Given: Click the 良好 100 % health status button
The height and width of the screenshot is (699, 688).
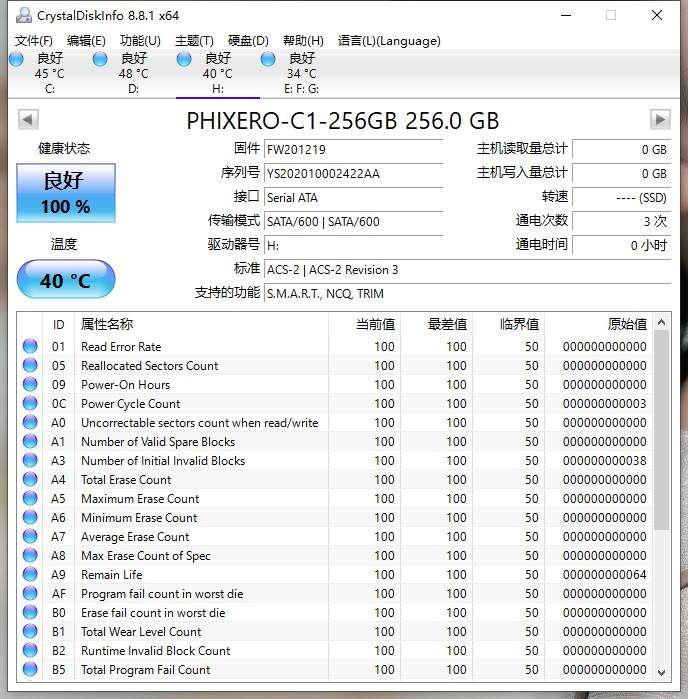Looking at the screenshot, I should (x=66, y=193).
